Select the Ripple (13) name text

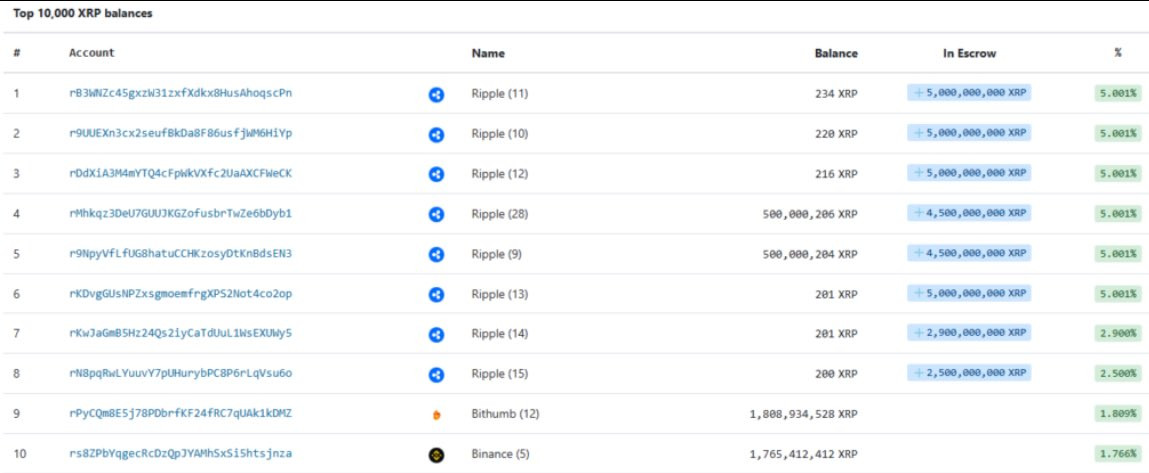500,293
